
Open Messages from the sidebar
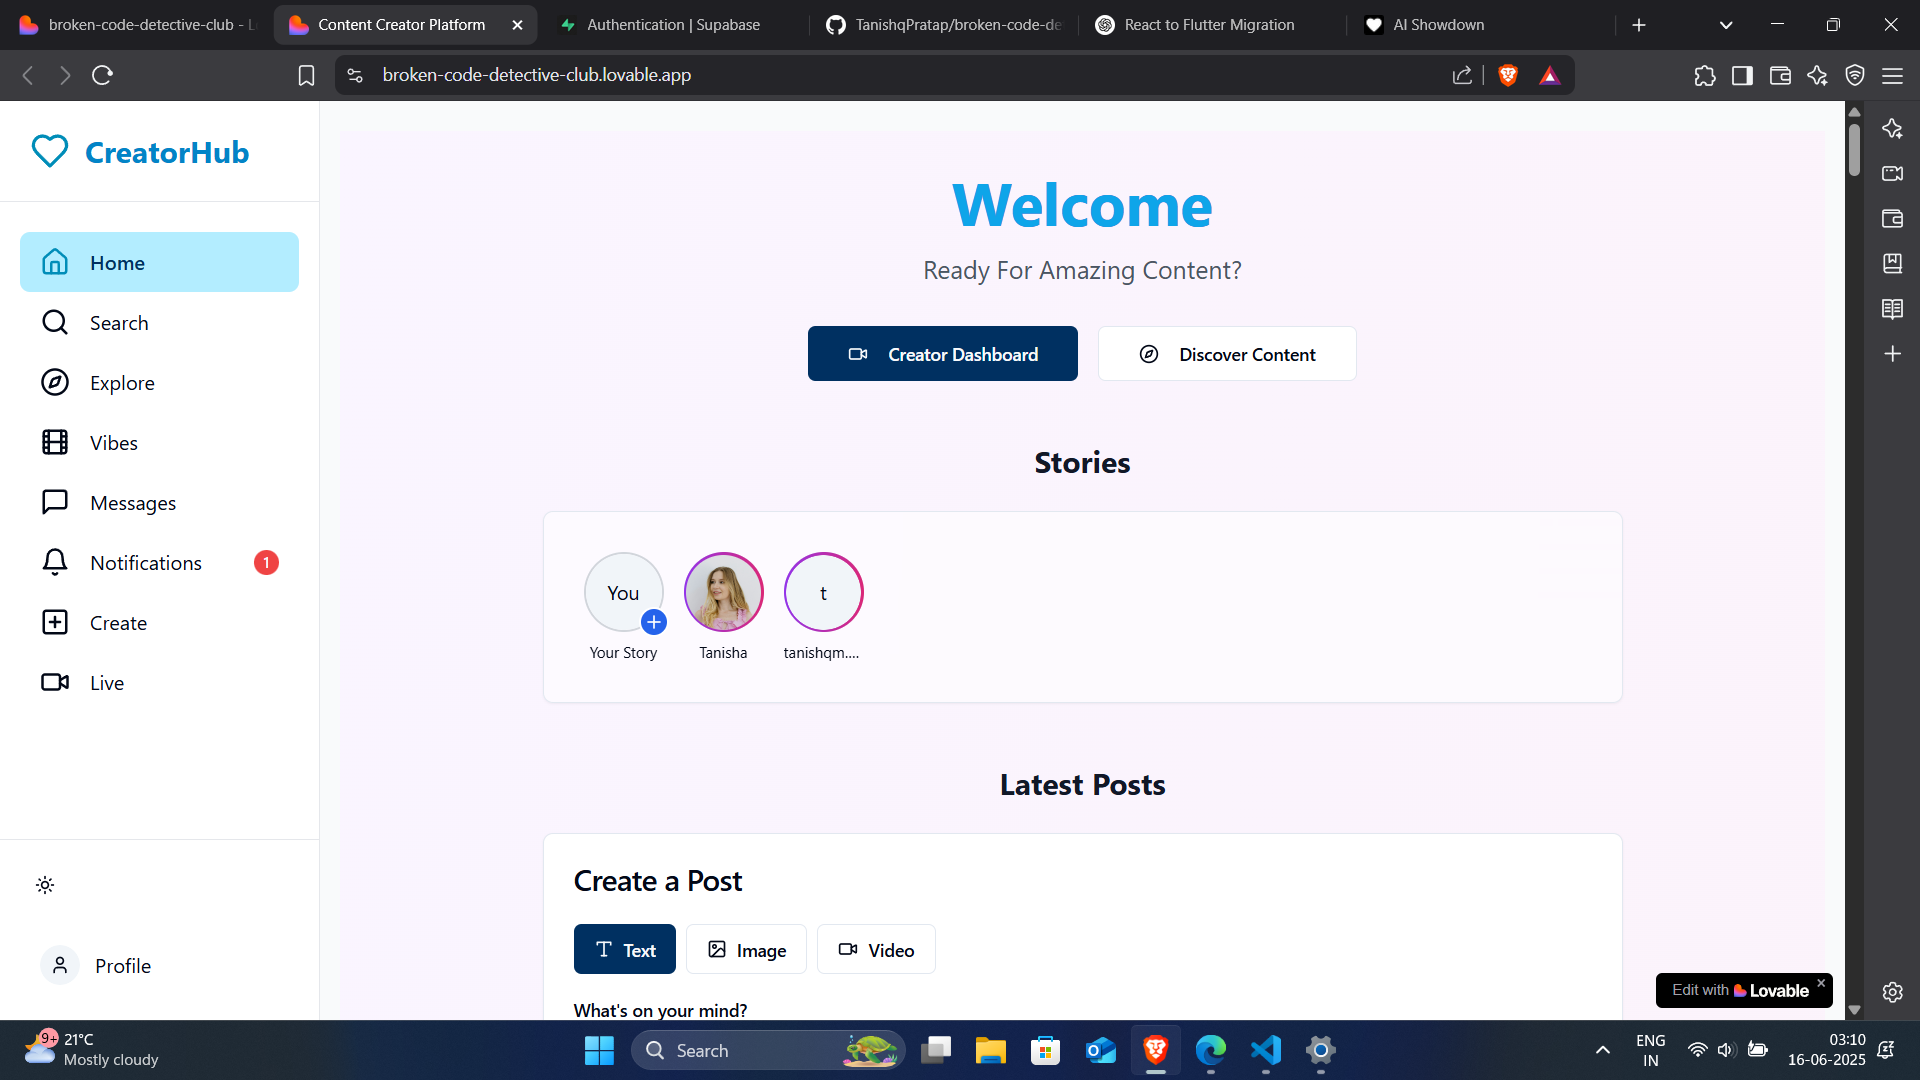(x=133, y=502)
